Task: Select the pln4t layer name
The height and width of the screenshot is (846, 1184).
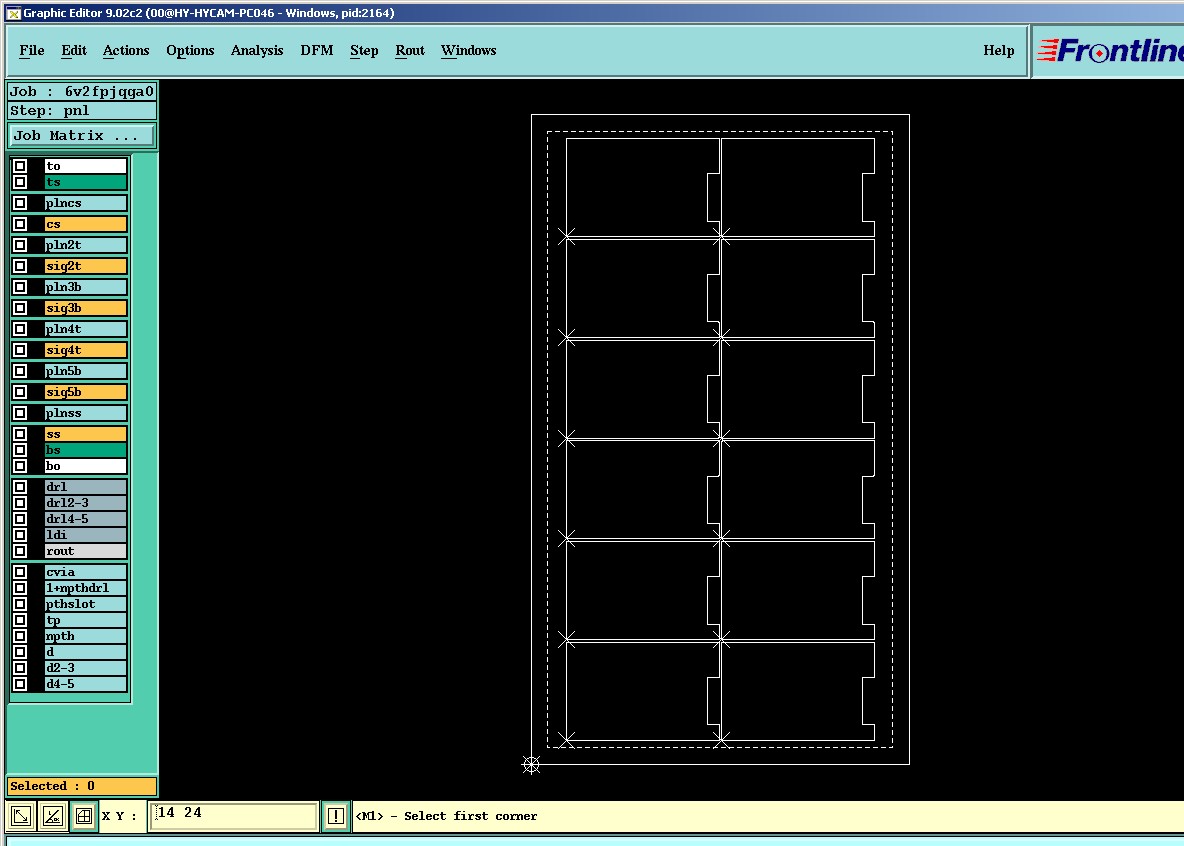Action: tap(85, 329)
